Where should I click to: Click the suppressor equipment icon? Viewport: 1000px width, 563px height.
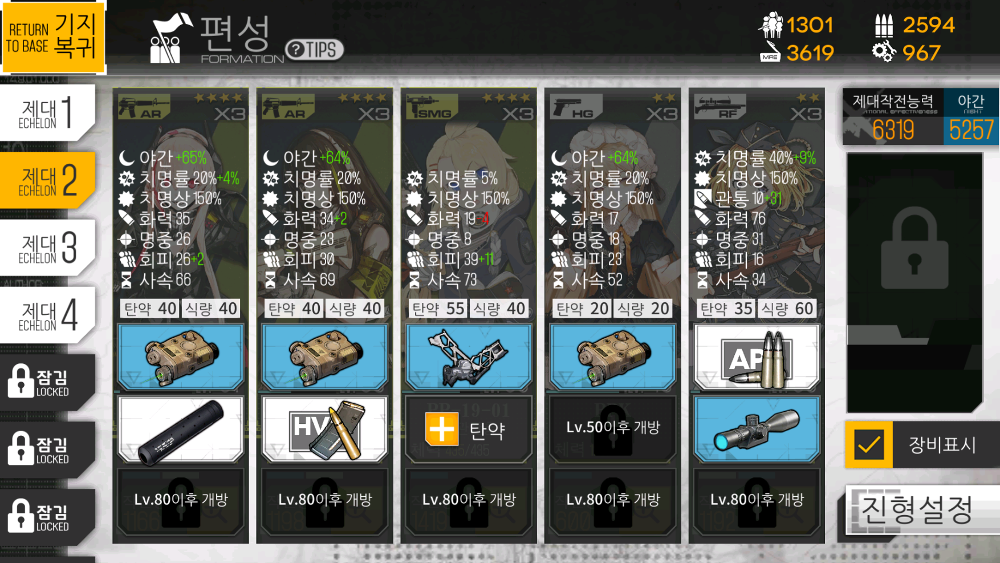click(x=180, y=430)
